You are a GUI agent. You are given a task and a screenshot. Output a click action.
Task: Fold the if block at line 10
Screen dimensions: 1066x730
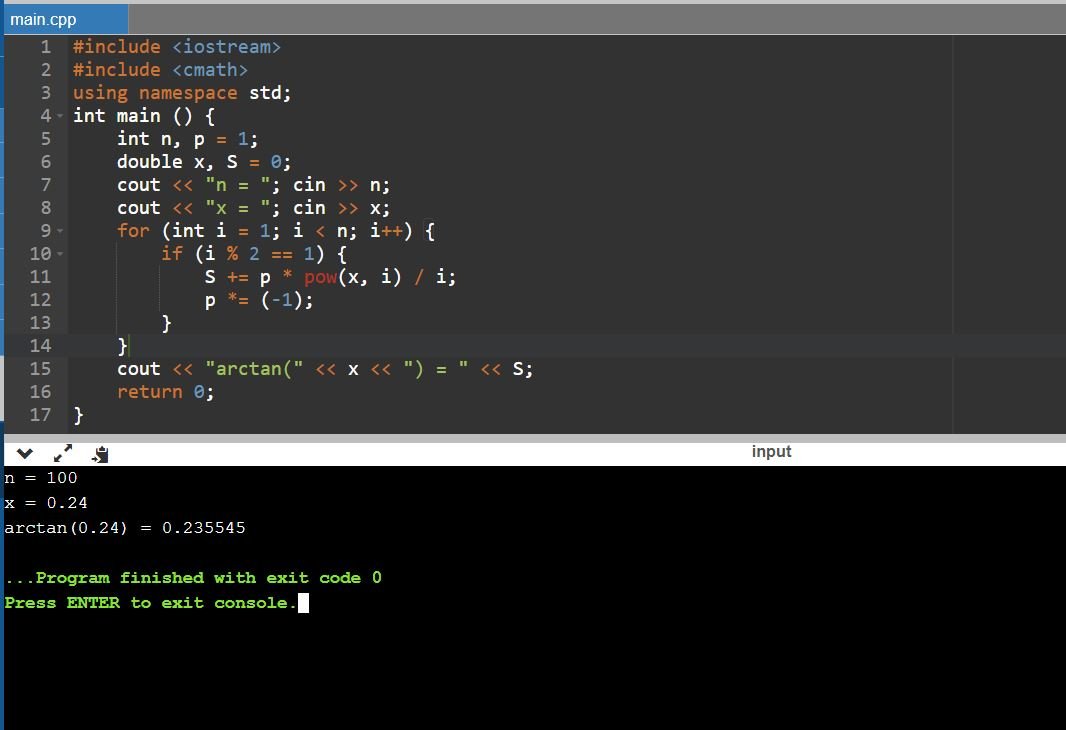pyautogui.click(x=59, y=254)
